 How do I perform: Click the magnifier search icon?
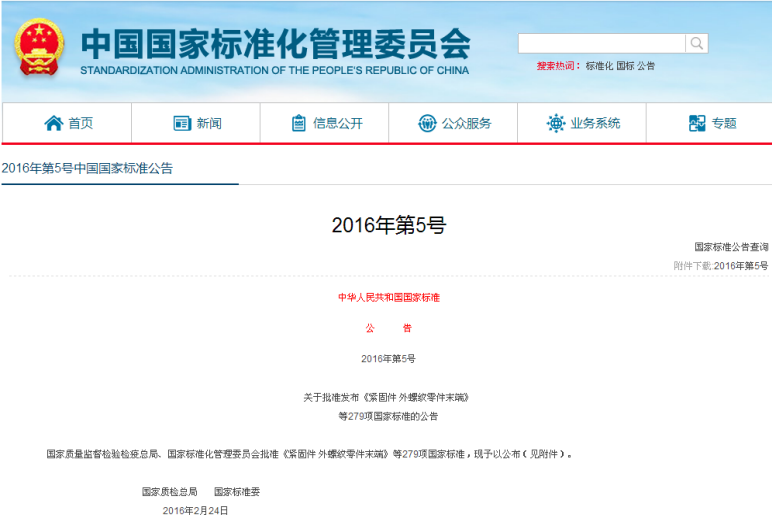point(696,43)
